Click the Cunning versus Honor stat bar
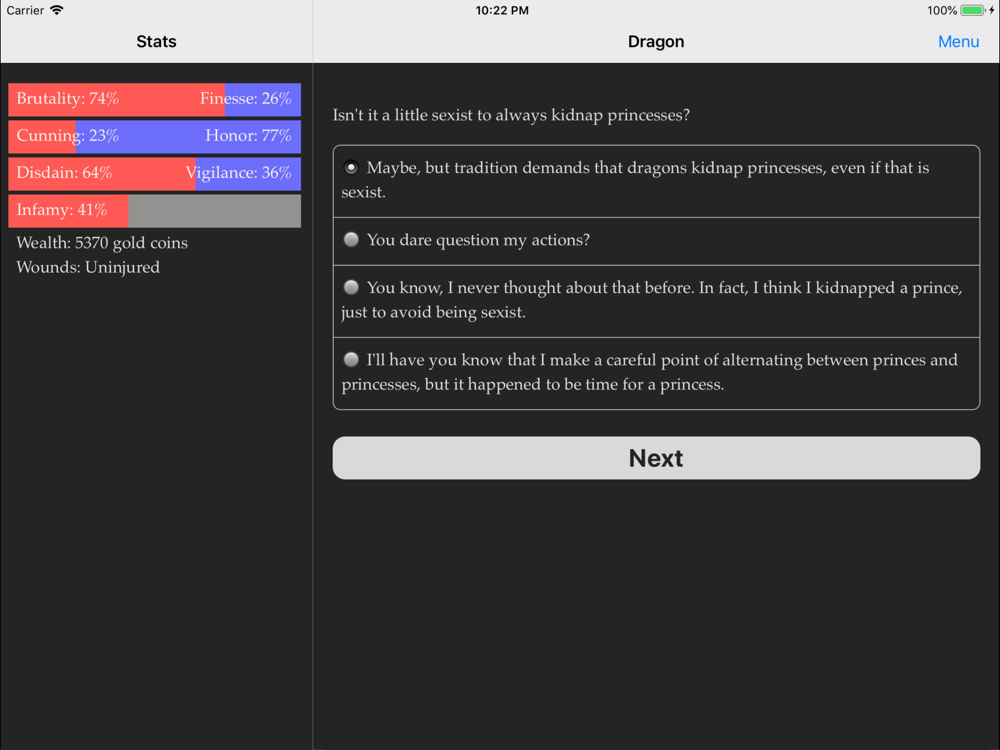This screenshot has width=1000, height=750. pos(154,136)
